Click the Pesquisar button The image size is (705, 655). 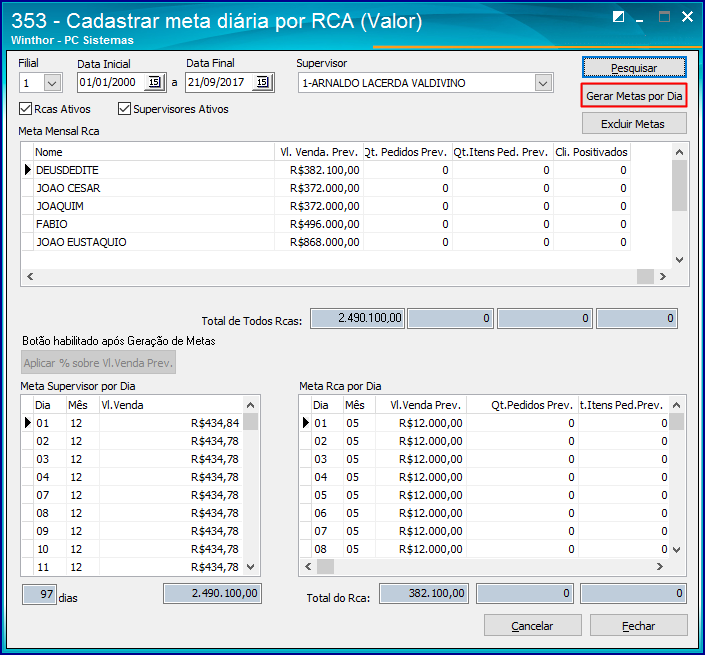click(634, 68)
